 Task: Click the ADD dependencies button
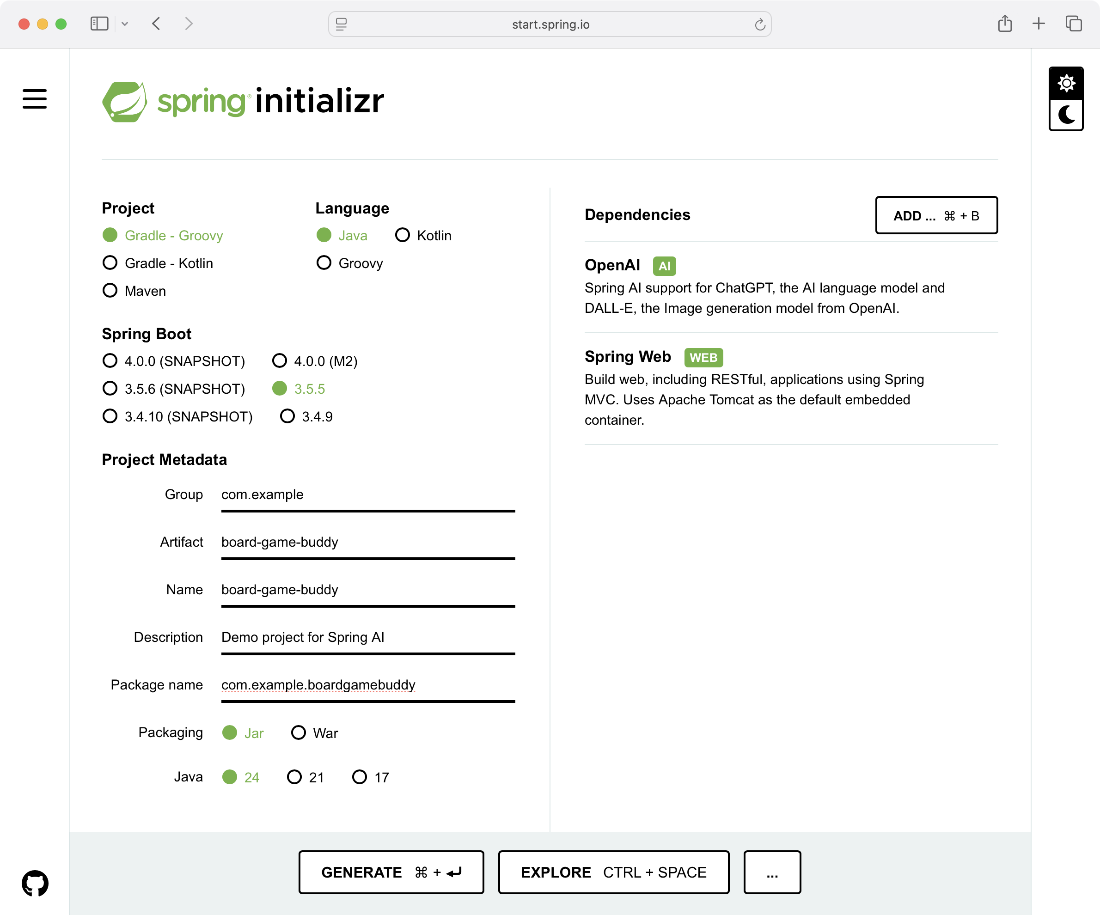click(x=937, y=215)
